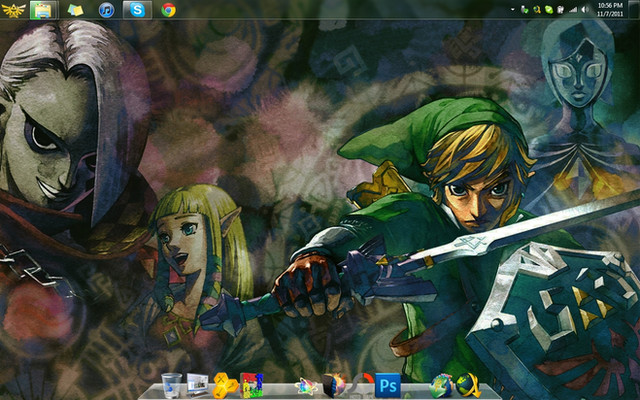Open the flaming globe box dock icon
This screenshot has height=400, width=640.
[x=333, y=385]
